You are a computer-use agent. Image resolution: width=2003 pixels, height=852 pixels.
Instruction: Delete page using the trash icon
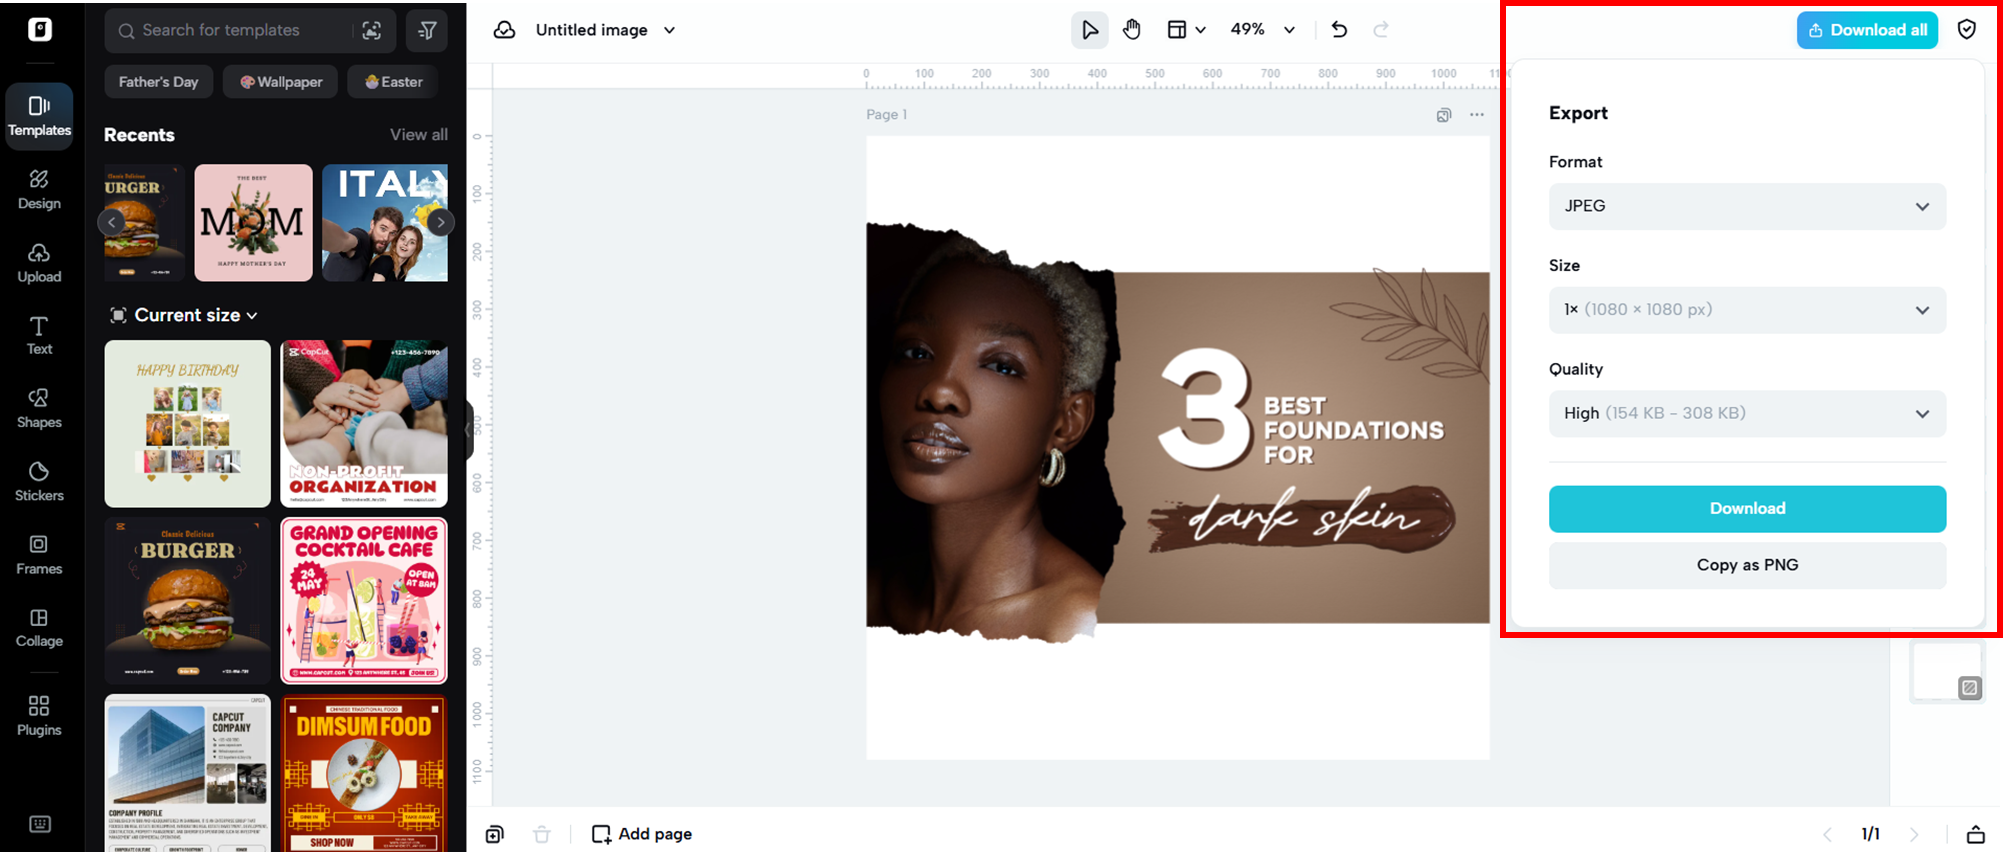pos(542,834)
